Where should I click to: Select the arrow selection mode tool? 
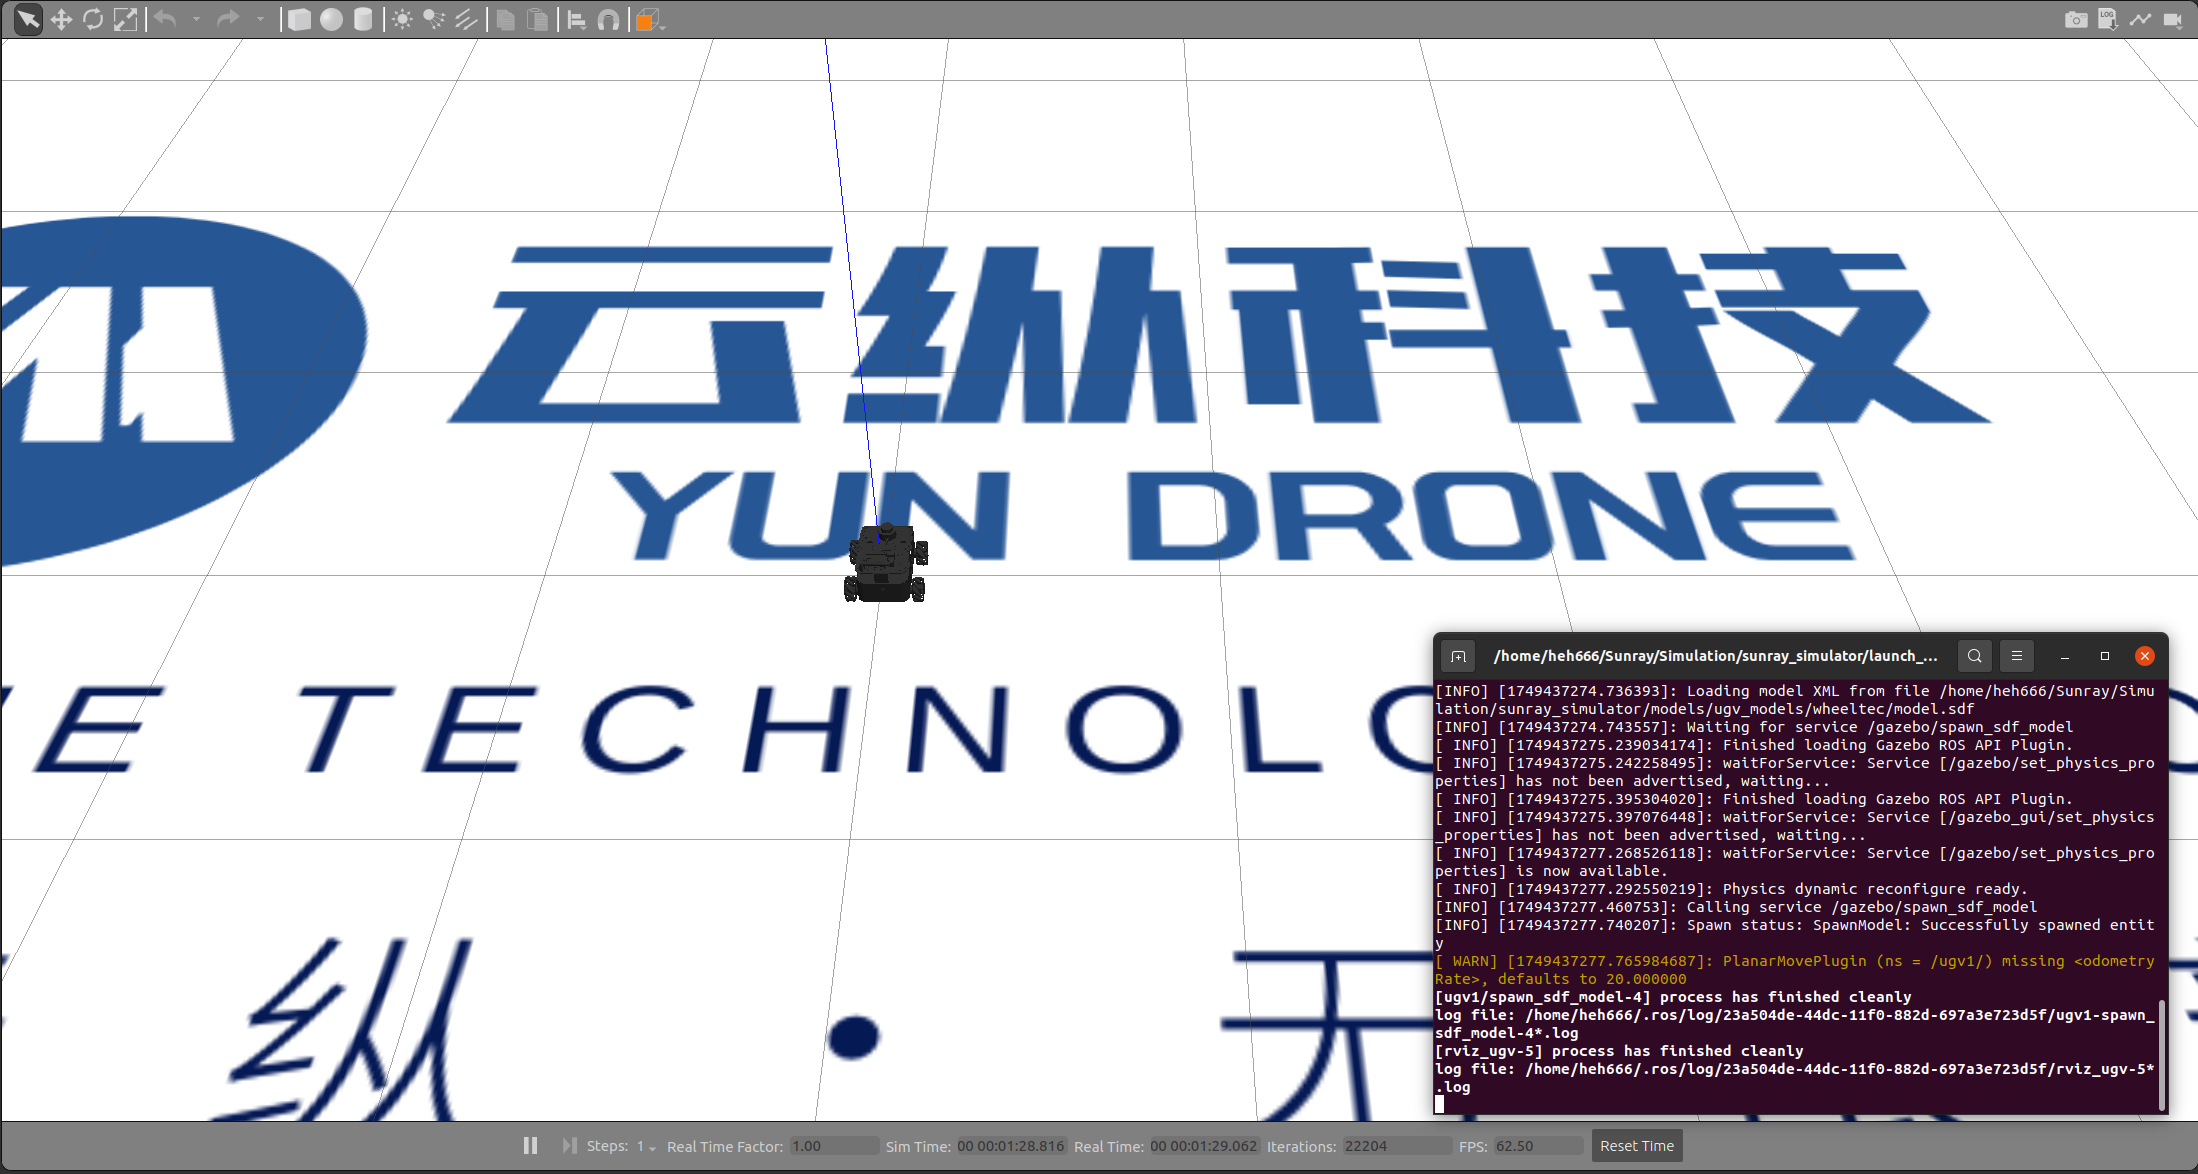(x=28, y=19)
